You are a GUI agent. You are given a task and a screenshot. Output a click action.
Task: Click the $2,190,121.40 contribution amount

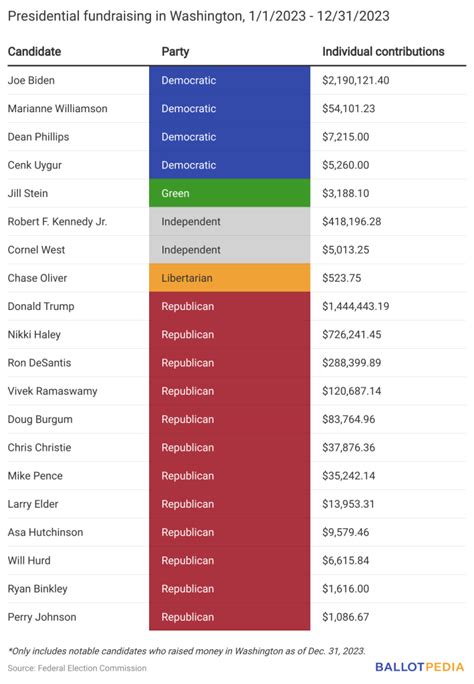pos(356,80)
